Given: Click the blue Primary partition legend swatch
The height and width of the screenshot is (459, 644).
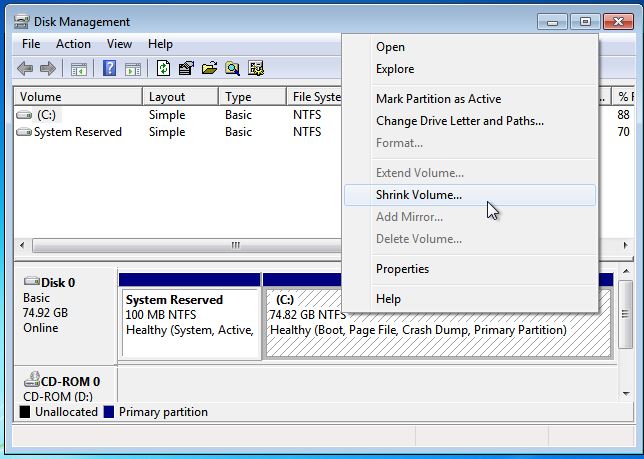Looking at the screenshot, I should 109,412.
